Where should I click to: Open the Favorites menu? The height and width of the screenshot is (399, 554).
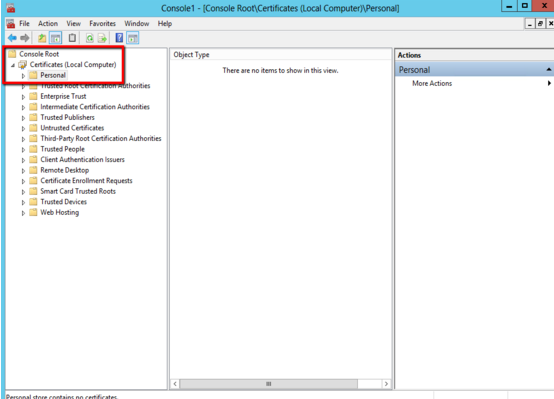coord(102,24)
